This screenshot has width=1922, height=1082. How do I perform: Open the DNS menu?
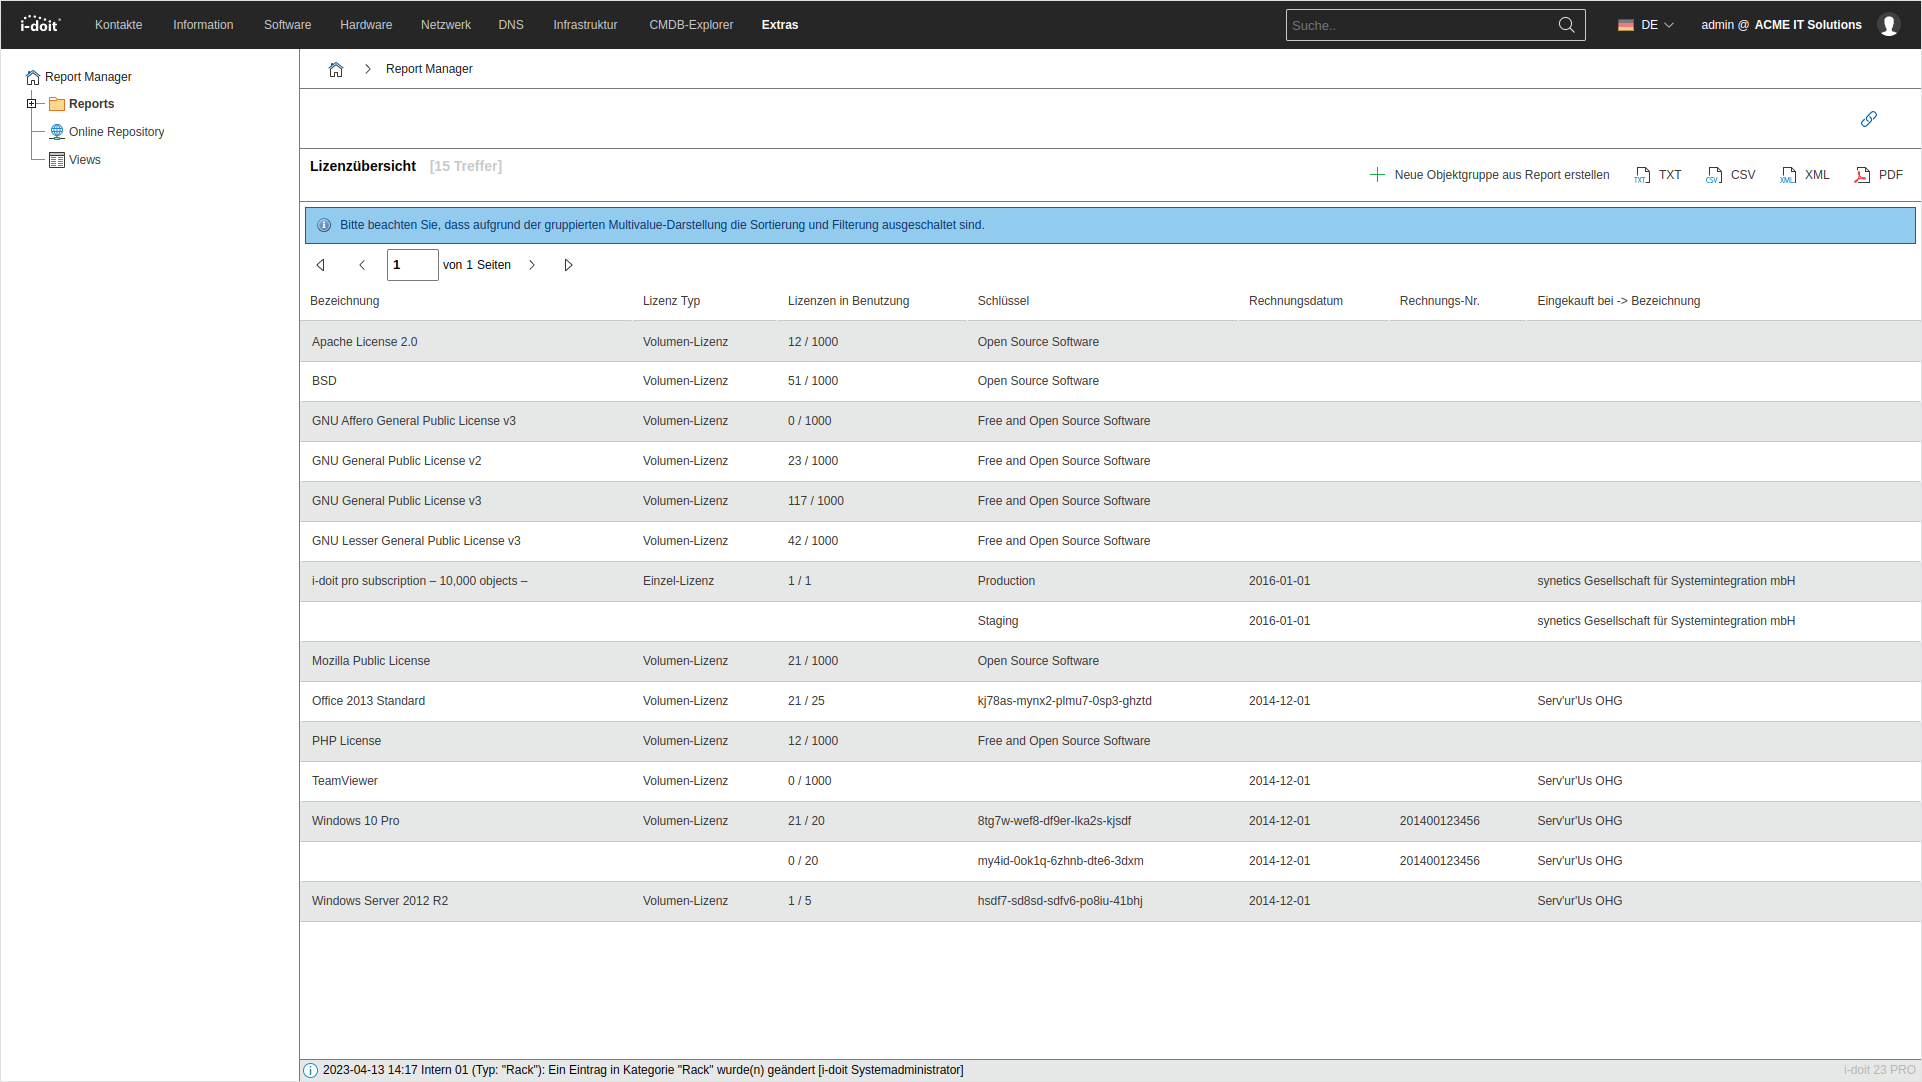511,25
